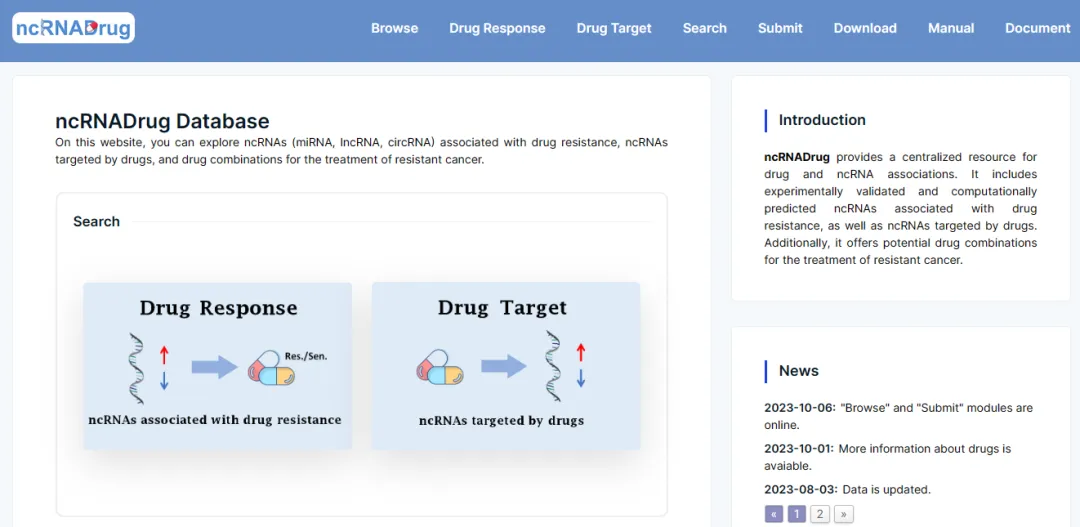Screen dimensions: 1080x527
Task: Click the ncRNADrug logo
Action: (x=74, y=28)
